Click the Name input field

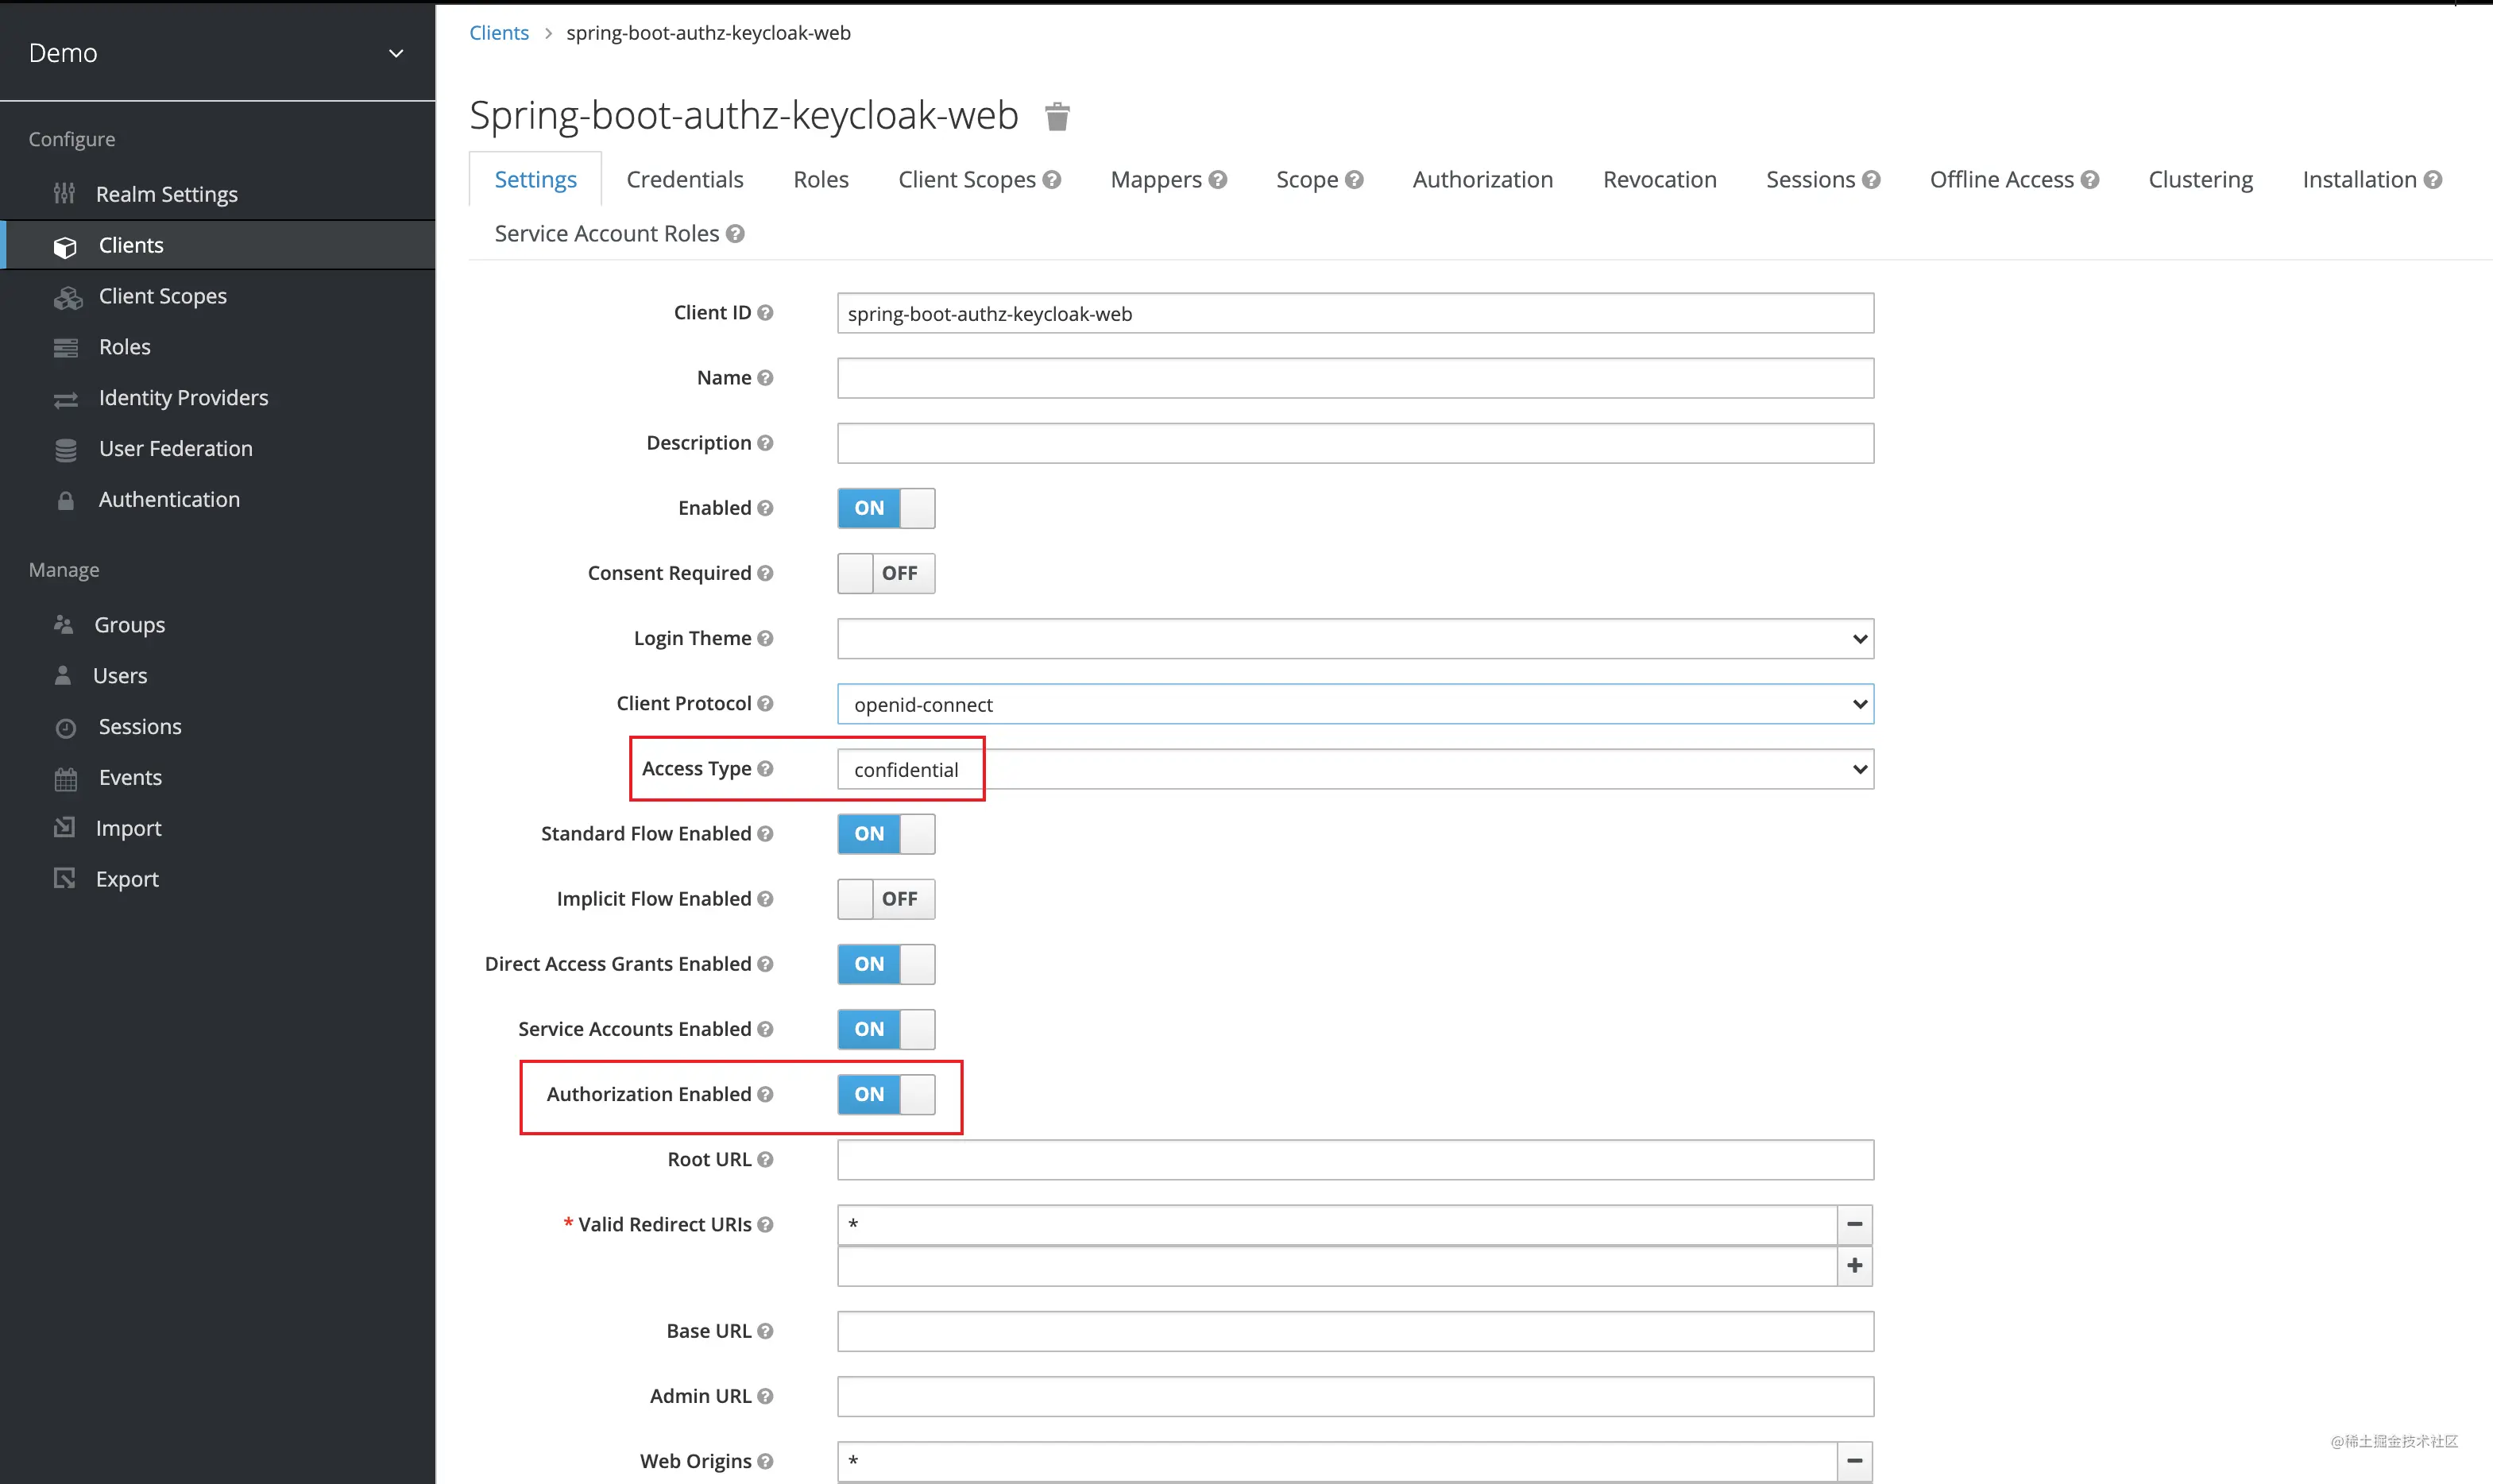pyautogui.click(x=1355, y=378)
